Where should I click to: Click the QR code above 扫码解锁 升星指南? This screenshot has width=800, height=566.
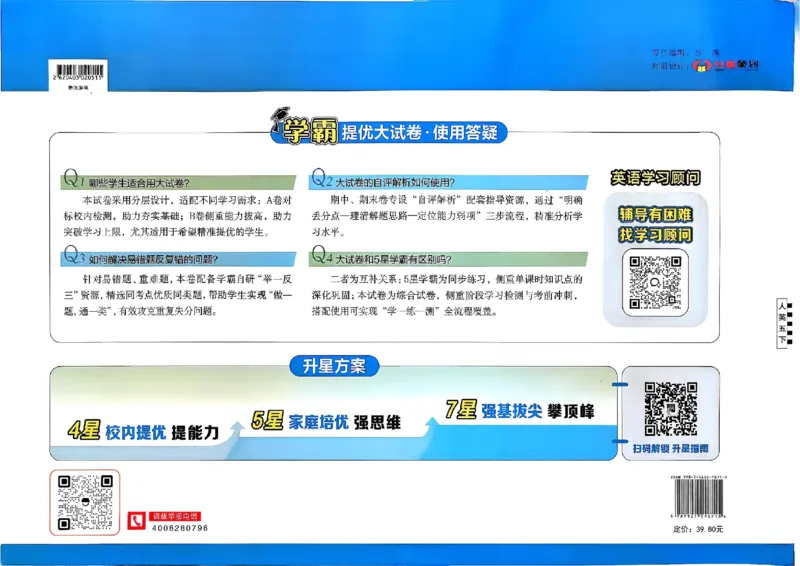pyautogui.click(x=670, y=409)
